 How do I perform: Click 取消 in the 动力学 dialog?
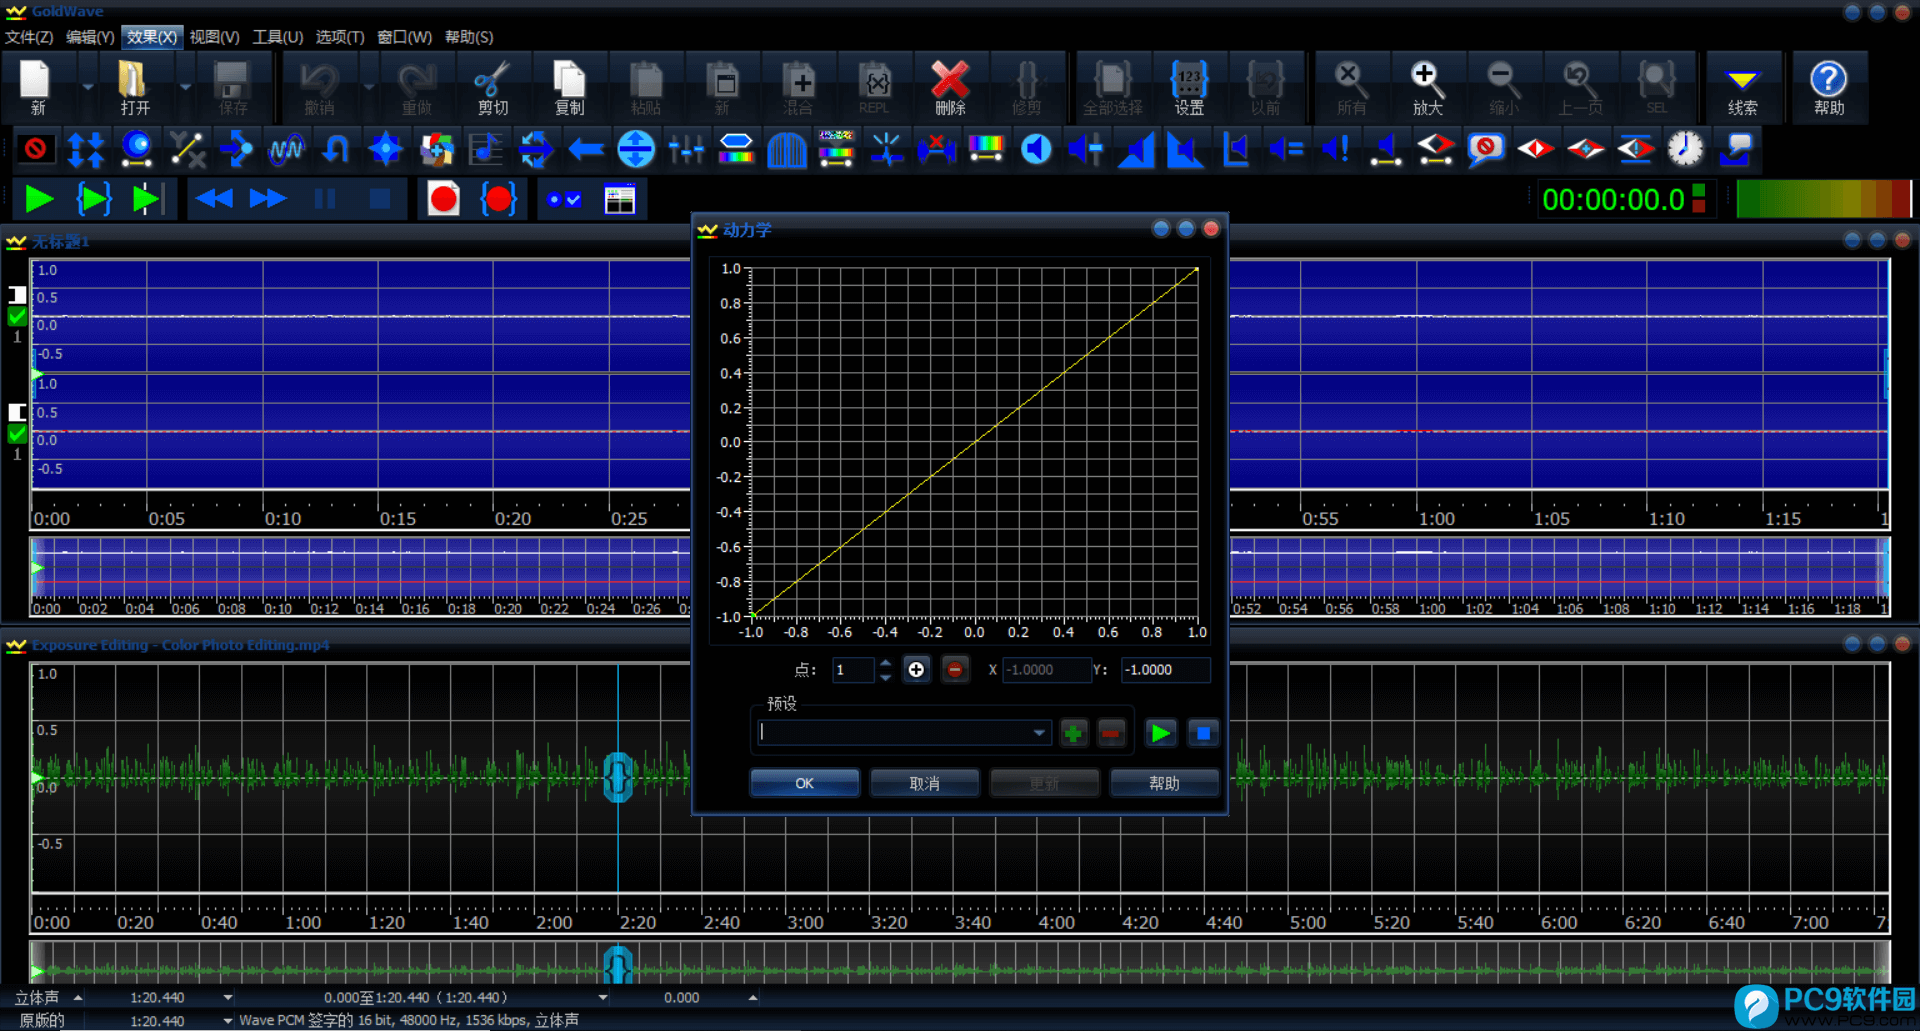point(924,783)
